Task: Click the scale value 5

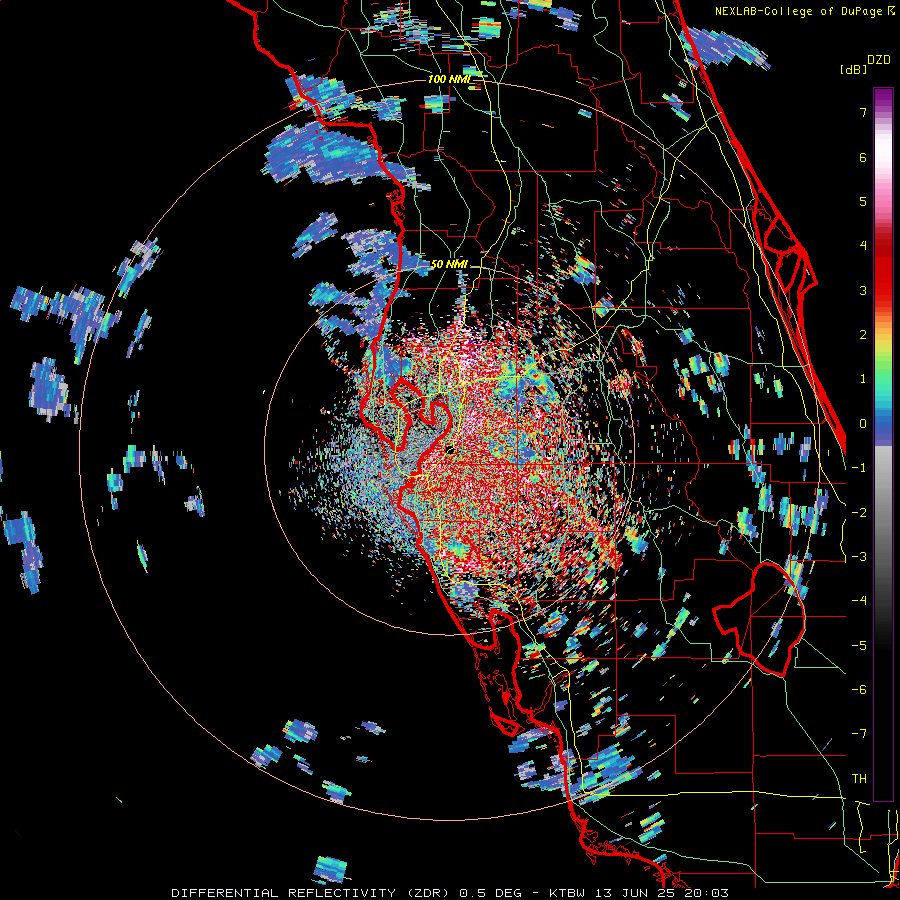Action: point(863,201)
